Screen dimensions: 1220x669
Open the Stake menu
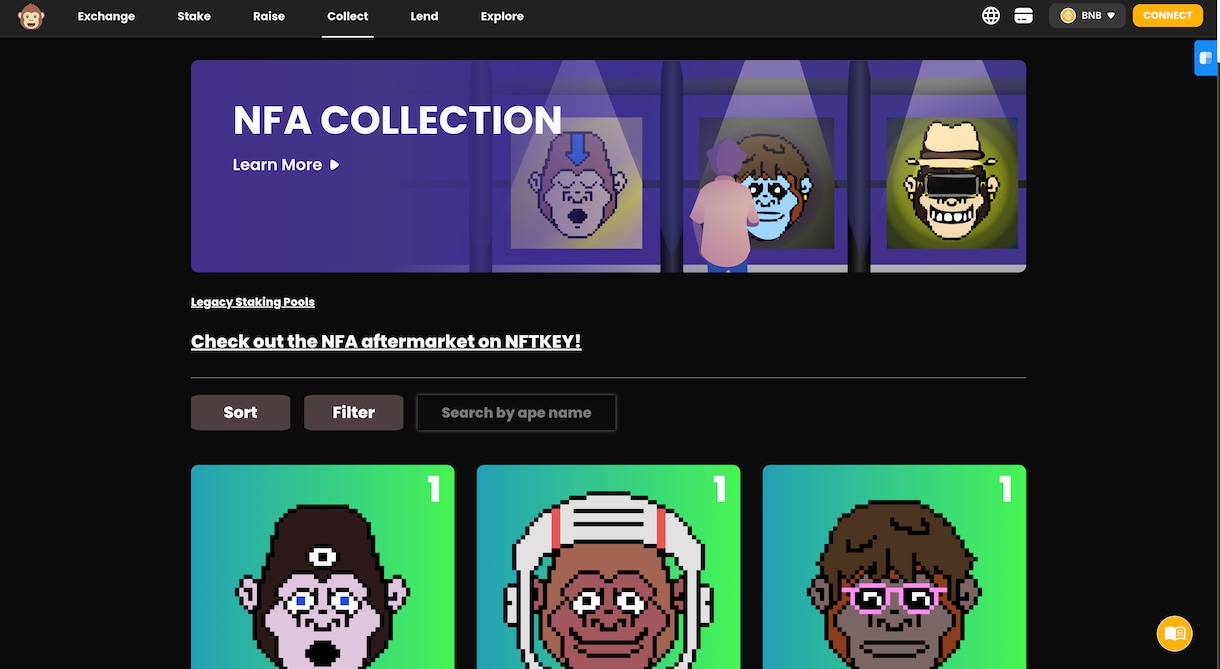tap(194, 16)
